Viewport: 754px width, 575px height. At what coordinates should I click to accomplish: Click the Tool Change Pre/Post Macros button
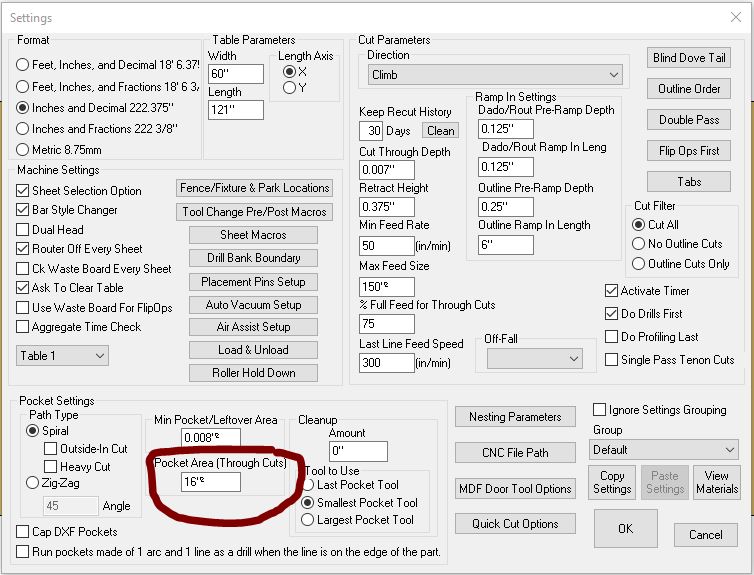tap(254, 212)
